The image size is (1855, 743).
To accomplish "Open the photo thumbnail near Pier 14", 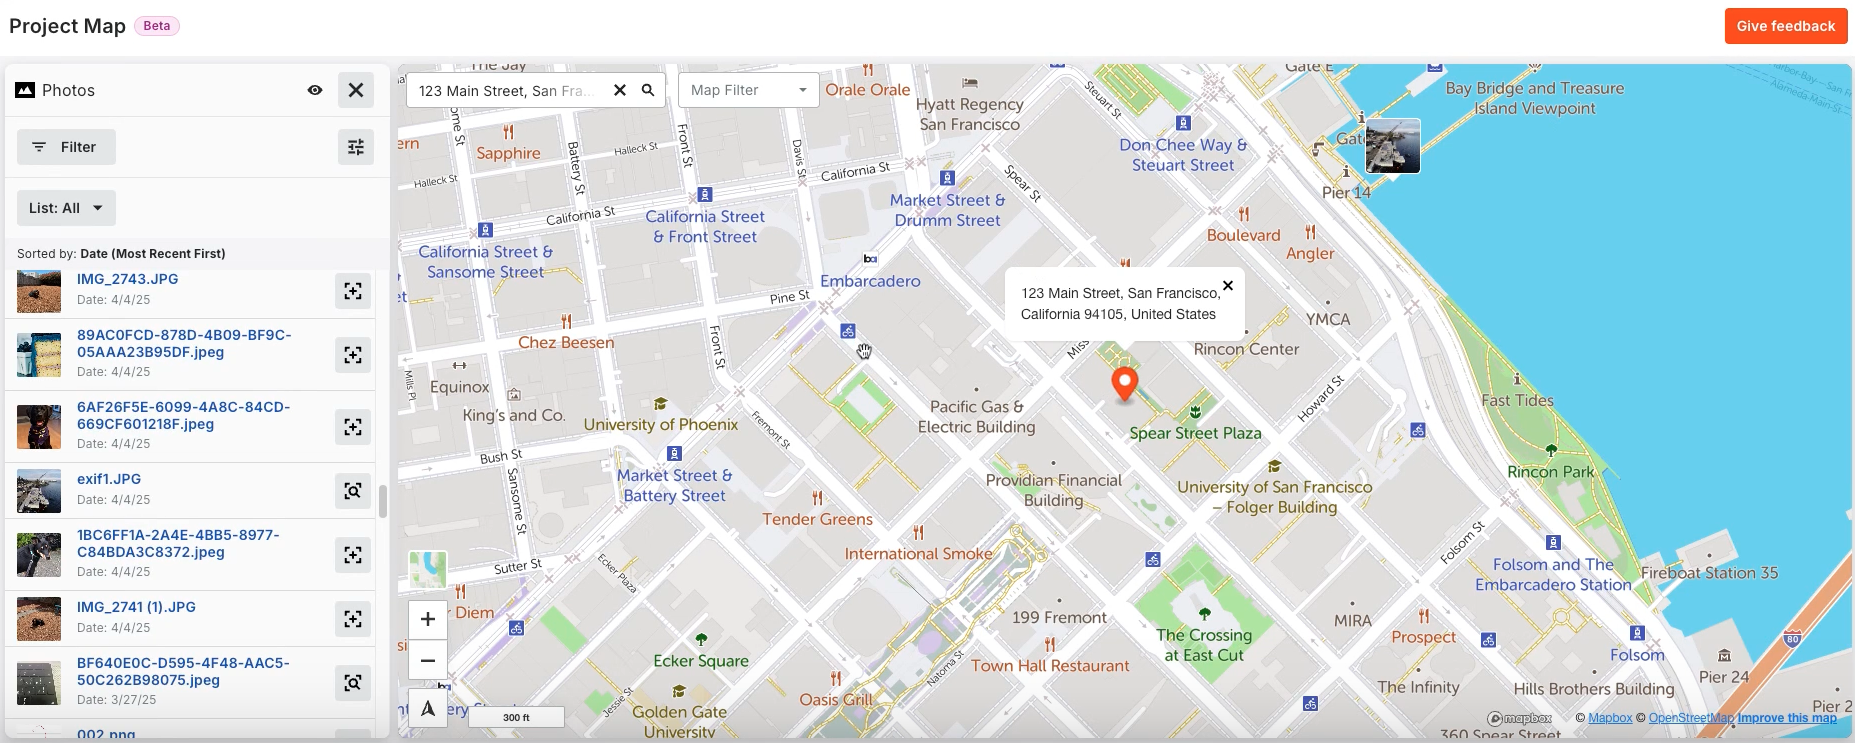I will (x=1393, y=146).
